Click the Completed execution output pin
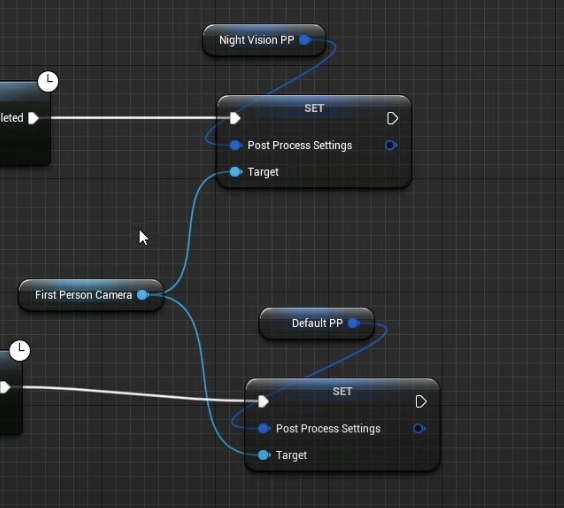This screenshot has width=564, height=508. (x=33, y=118)
